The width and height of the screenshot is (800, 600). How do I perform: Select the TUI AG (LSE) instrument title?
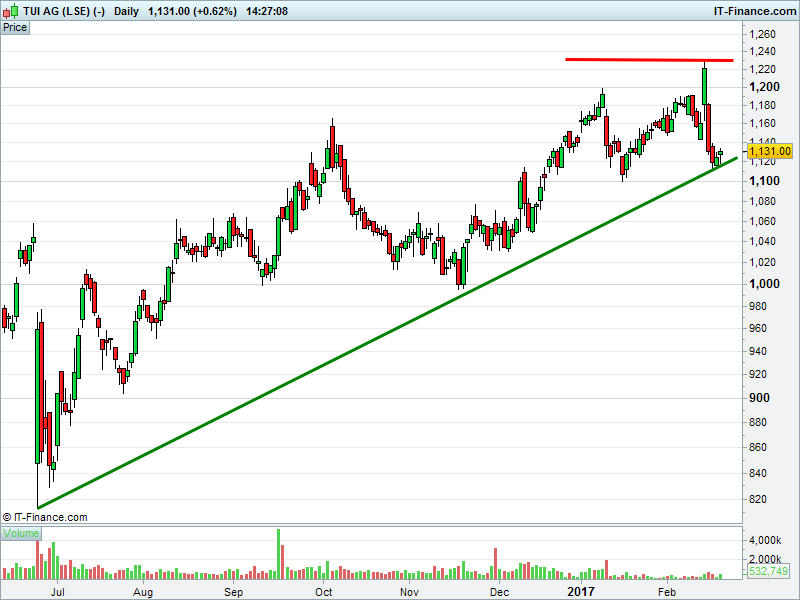64,11
